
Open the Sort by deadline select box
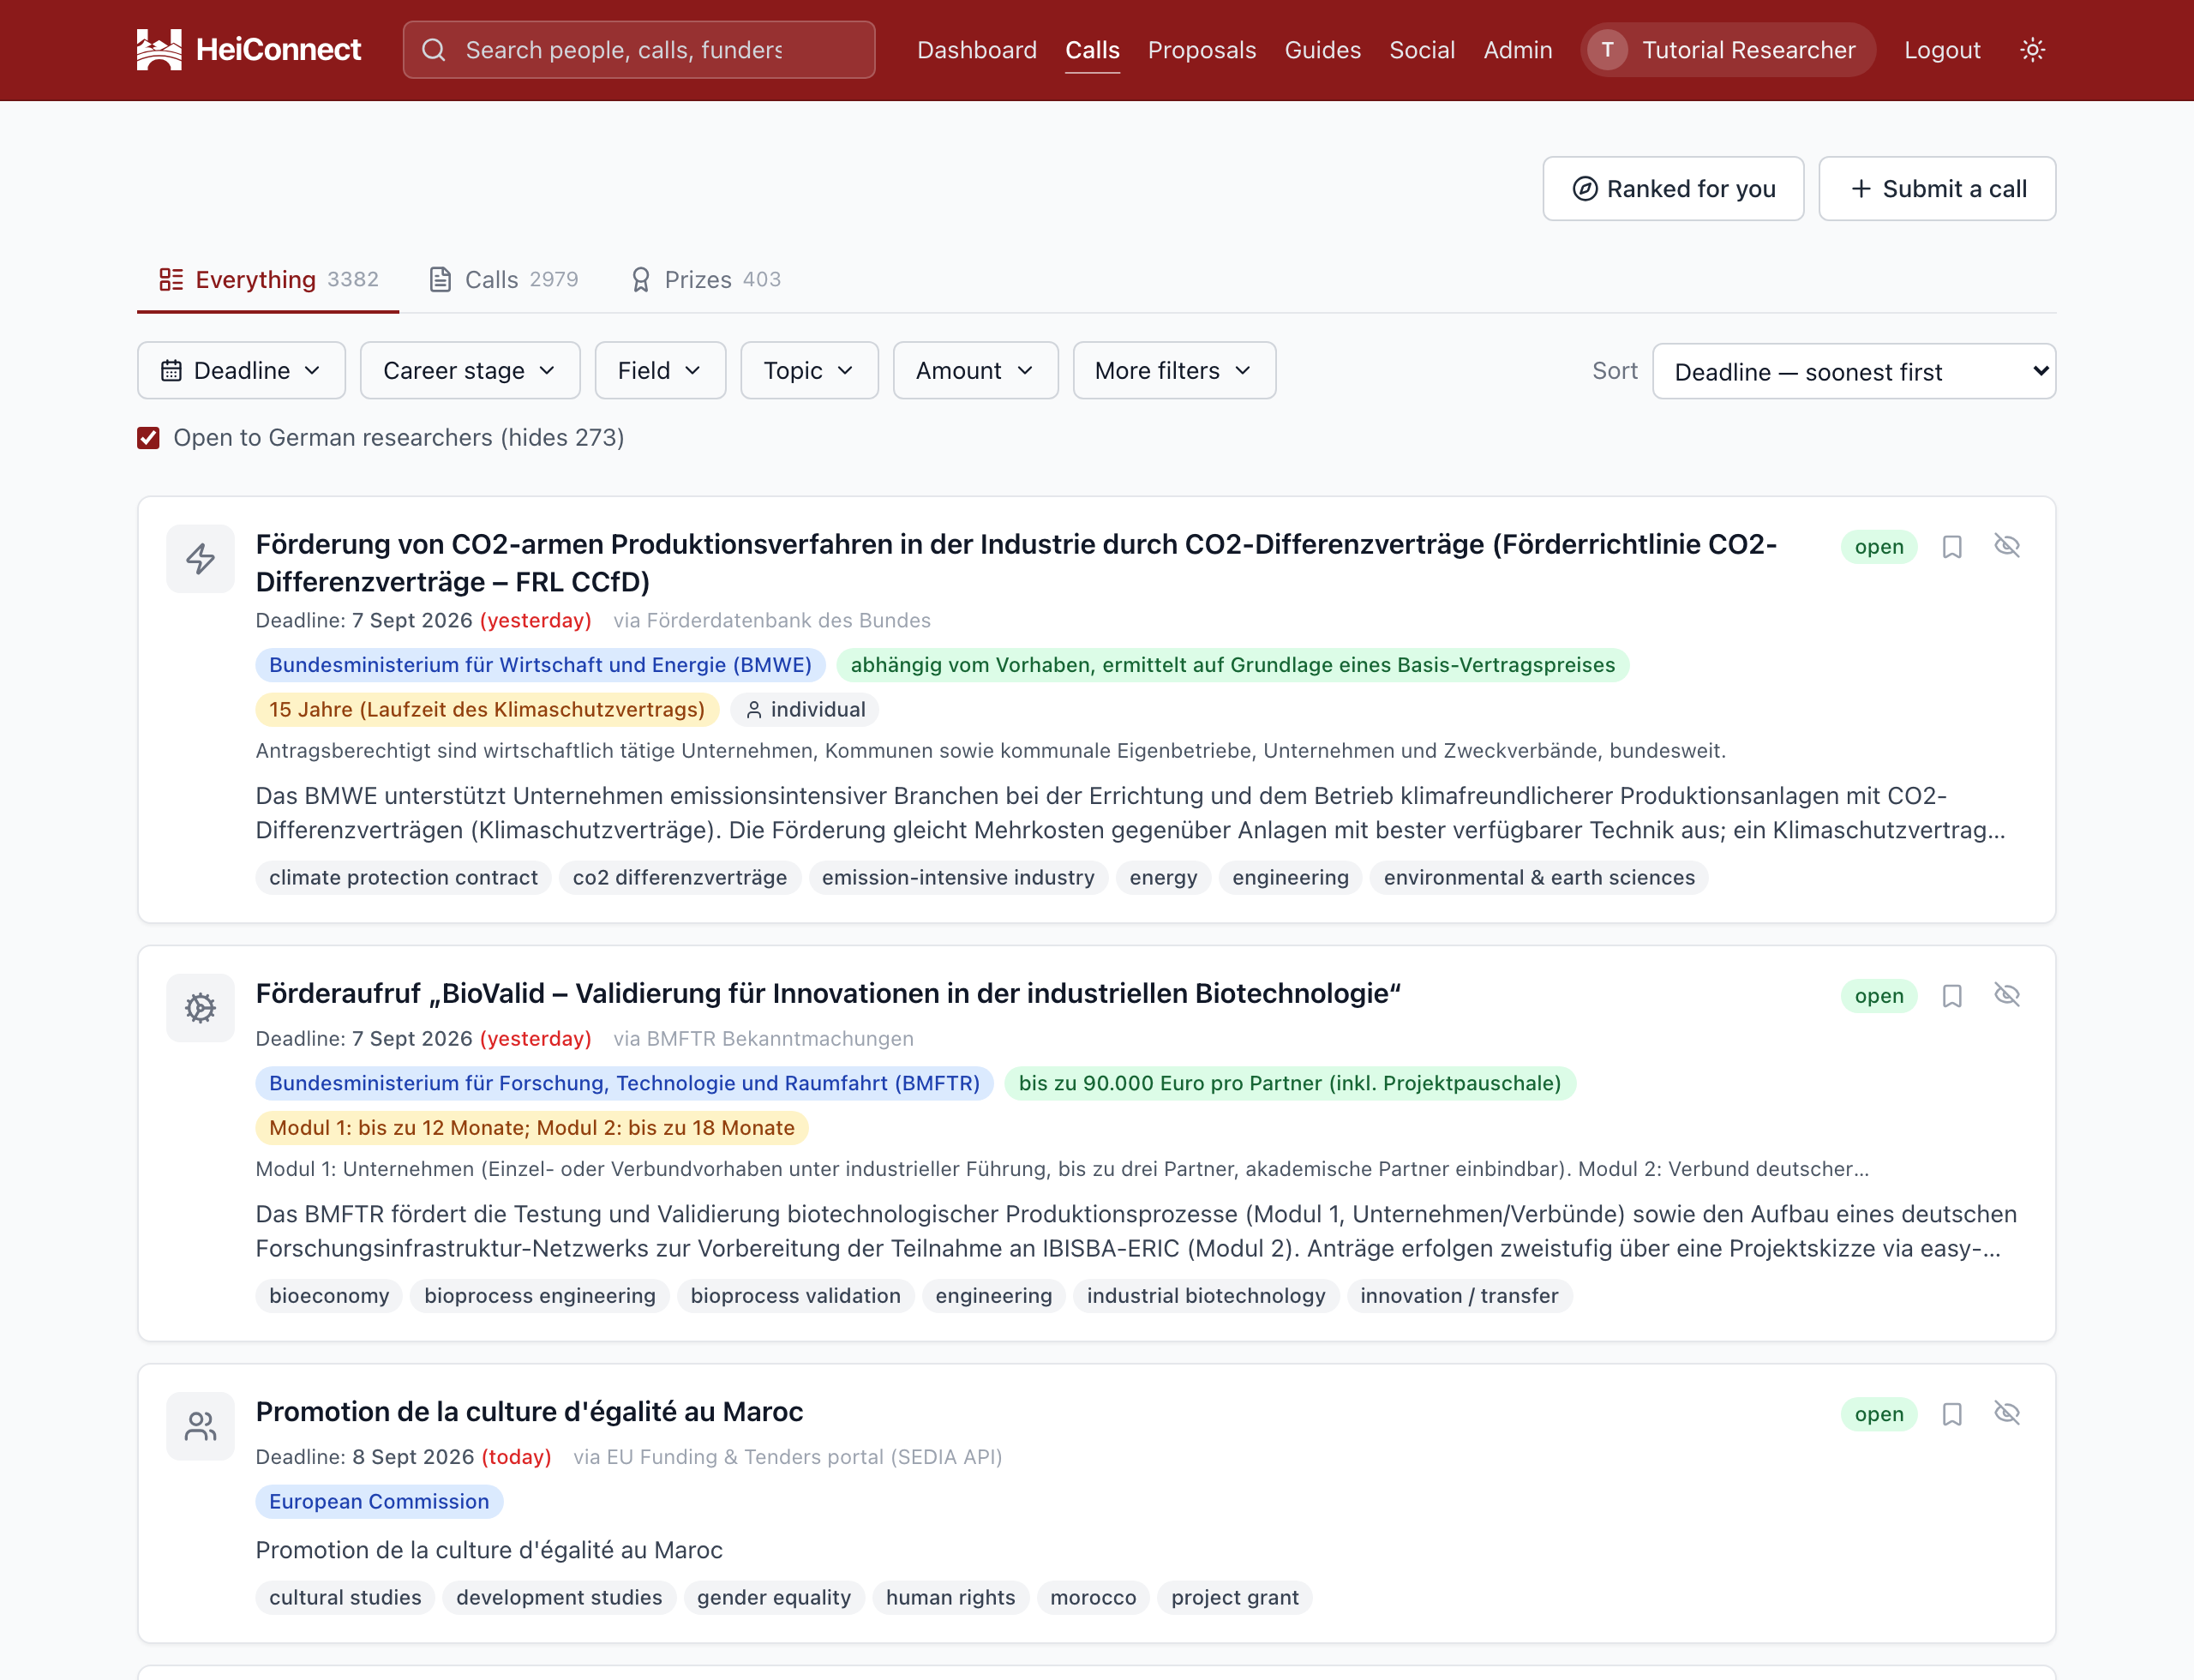click(x=1853, y=372)
